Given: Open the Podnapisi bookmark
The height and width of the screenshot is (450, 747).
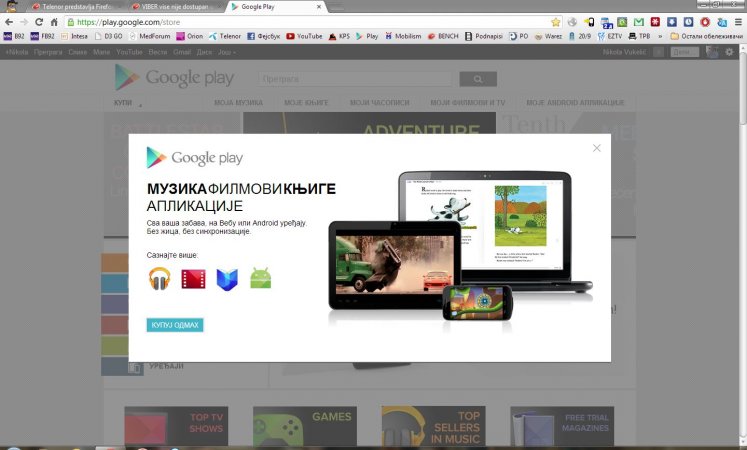Looking at the screenshot, I should coord(484,36).
